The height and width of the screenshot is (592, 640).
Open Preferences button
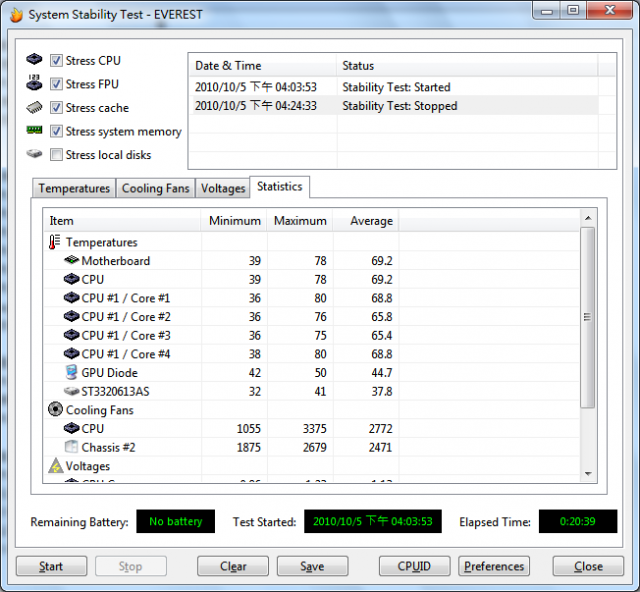point(494,566)
